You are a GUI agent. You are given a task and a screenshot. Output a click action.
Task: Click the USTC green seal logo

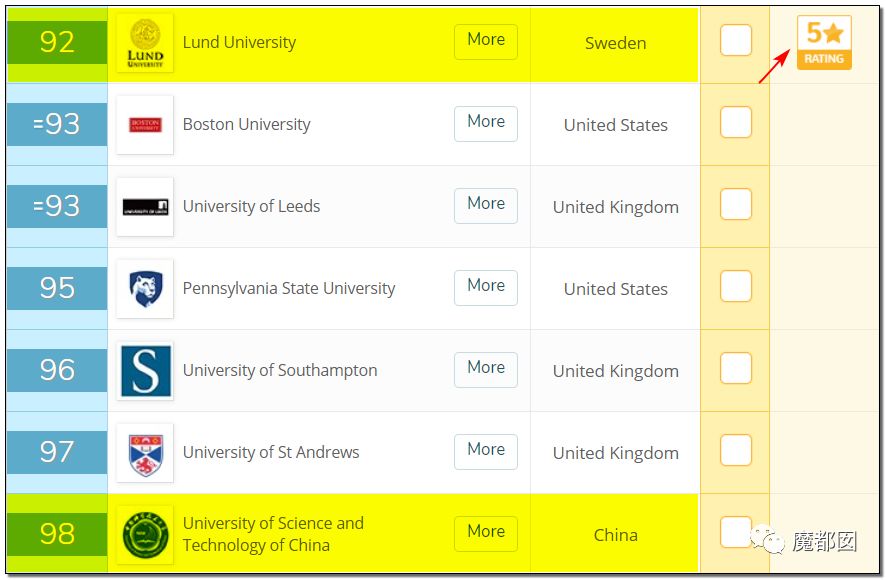pos(145,535)
